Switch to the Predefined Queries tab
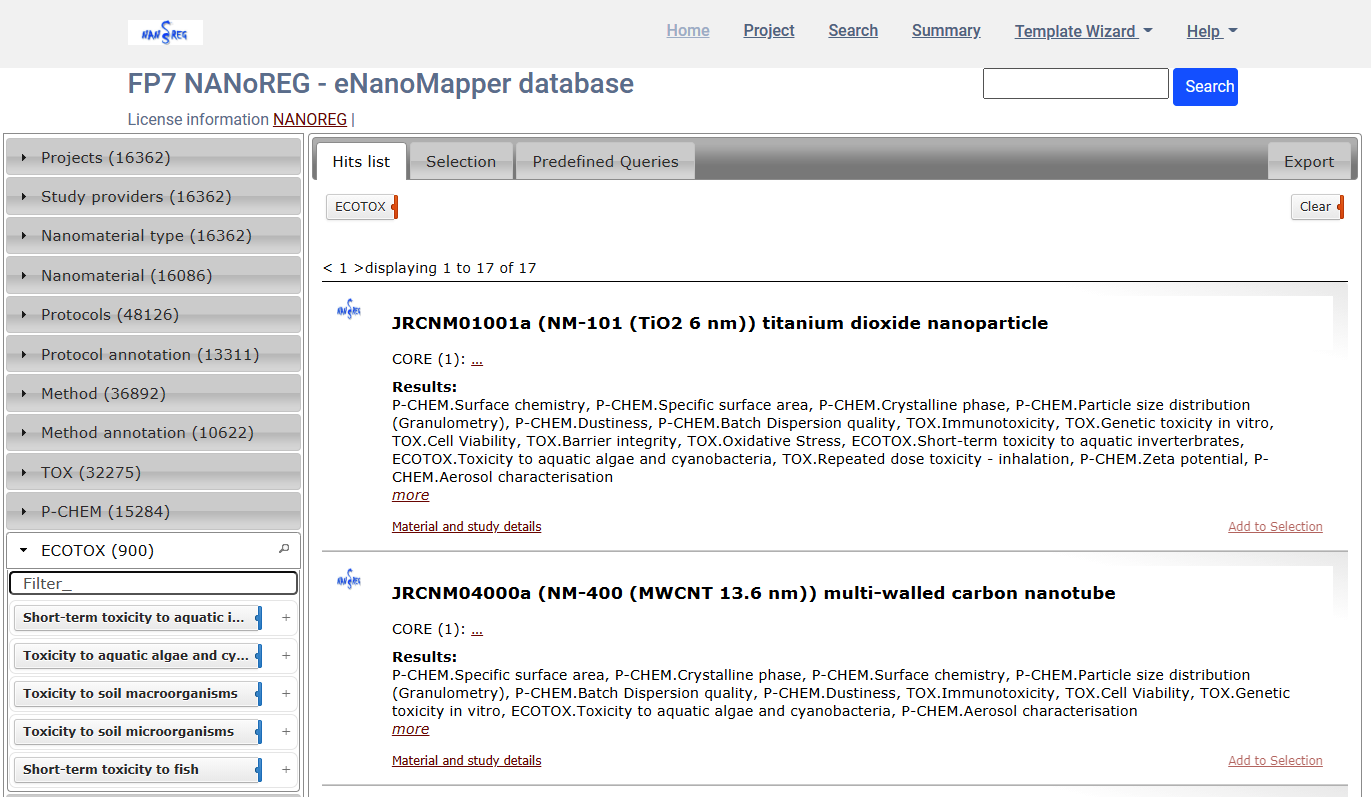Image resolution: width=1371 pixels, height=797 pixels. (x=604, y=160)
